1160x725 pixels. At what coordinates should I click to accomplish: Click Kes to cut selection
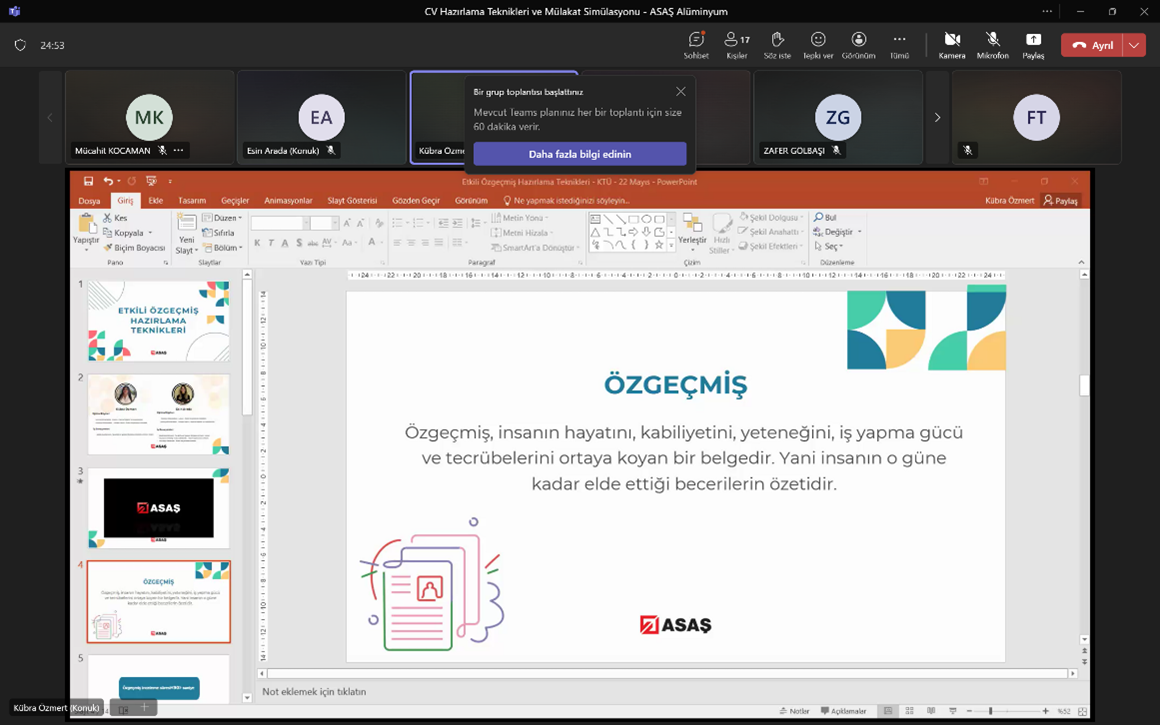[116, 218]
